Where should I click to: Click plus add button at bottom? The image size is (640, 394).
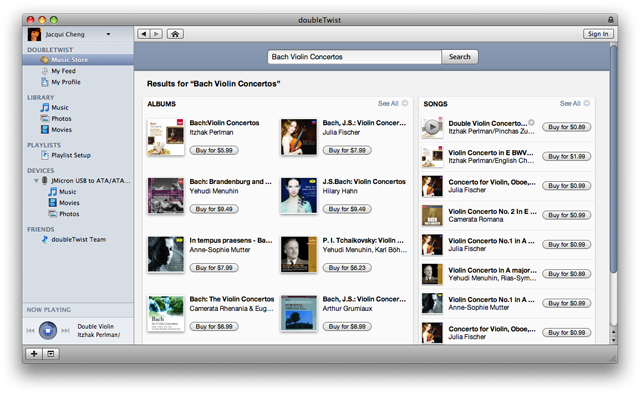click(x=34, y=354)
